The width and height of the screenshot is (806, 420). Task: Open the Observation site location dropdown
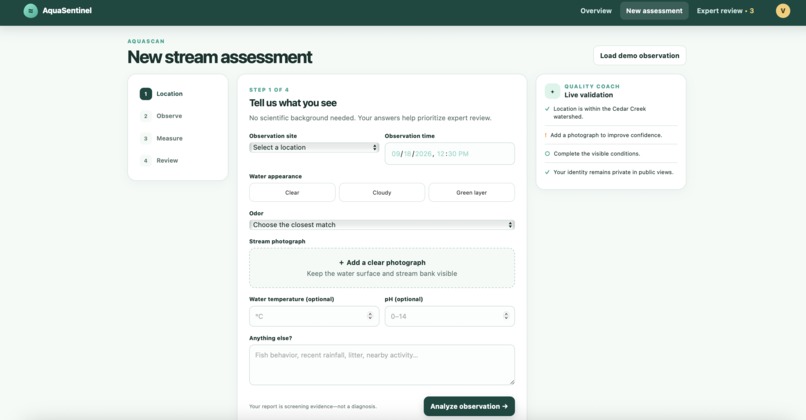tap(314, 148)
